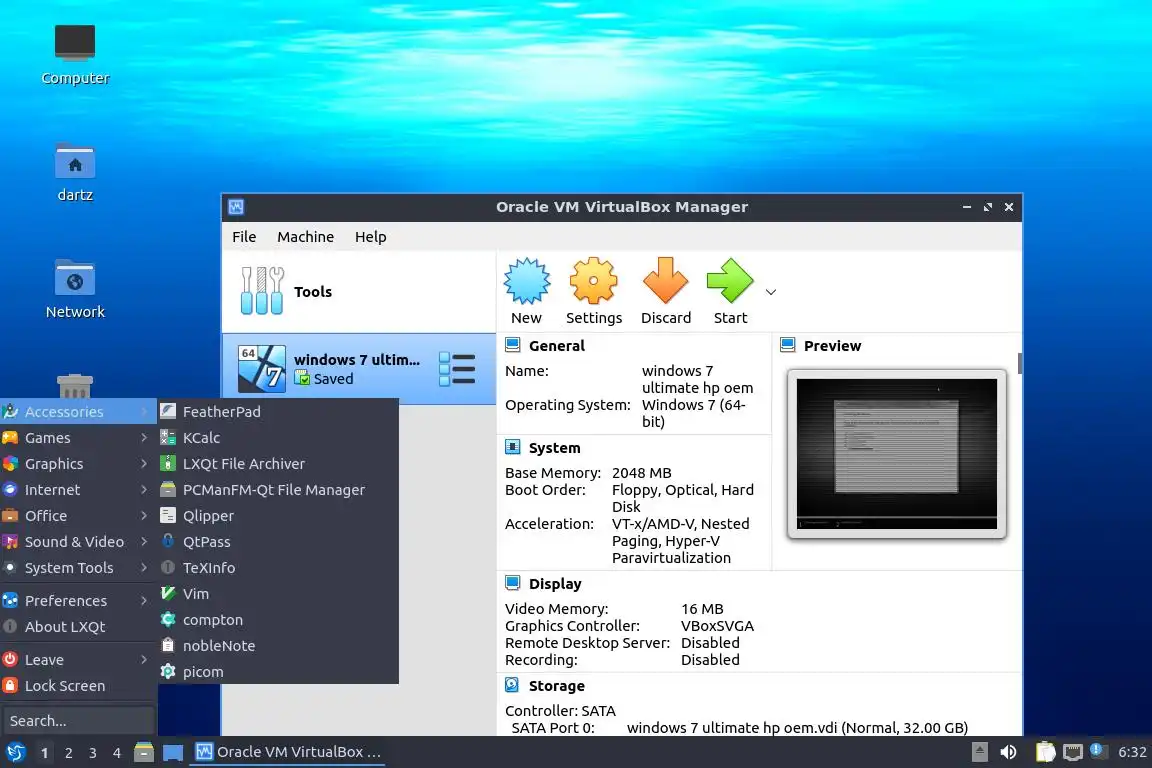The width and height of the screenshot is (1152, 768).
Task: Click the Display section header
Action: point(555,584)
